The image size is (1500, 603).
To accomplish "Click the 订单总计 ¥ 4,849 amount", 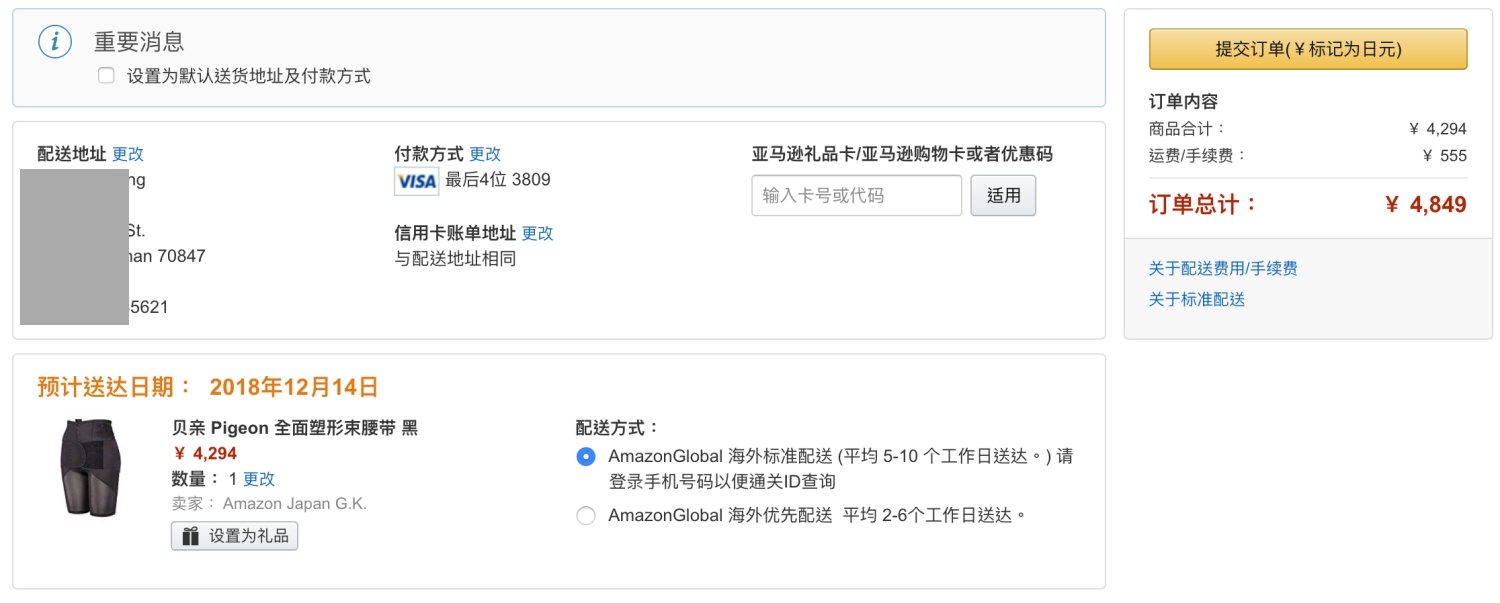I will click(x=1425, y=205).
